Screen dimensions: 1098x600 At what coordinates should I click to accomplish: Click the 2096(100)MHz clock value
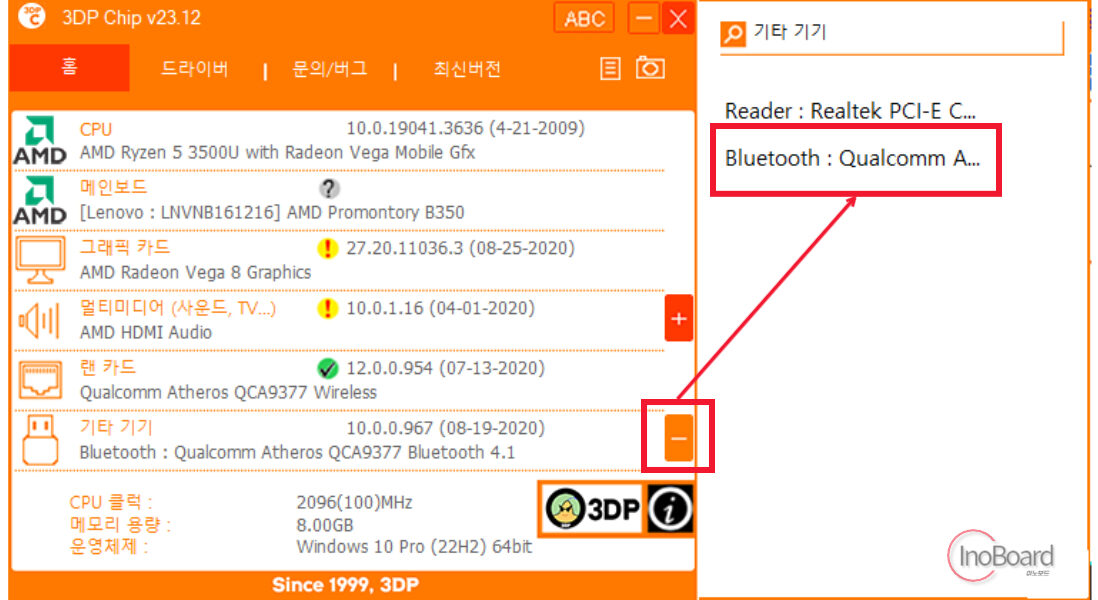[354, 503]
